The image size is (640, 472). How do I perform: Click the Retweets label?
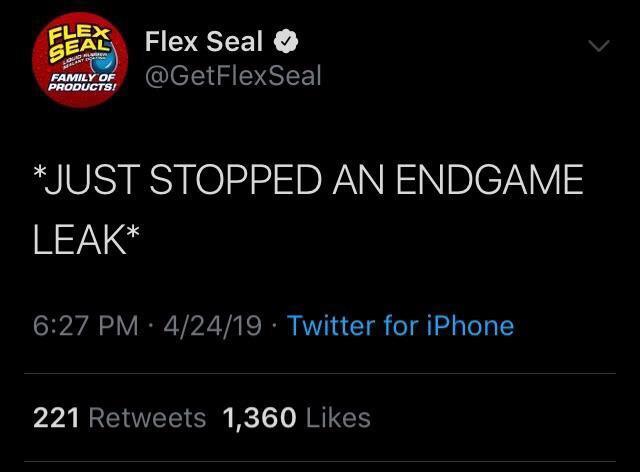click(x=147, y=417)
